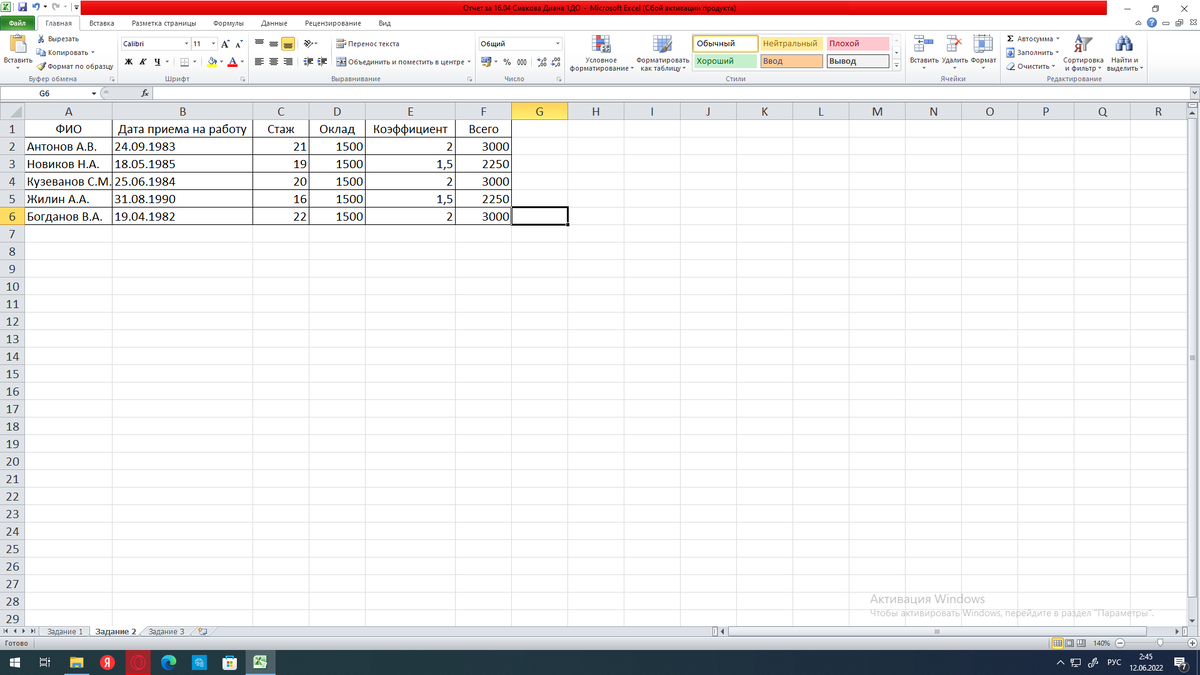Image resolution: width=1200 pixels, height=675 pixels.
Task: Open the font size dropdown
Action: (213, 44)
